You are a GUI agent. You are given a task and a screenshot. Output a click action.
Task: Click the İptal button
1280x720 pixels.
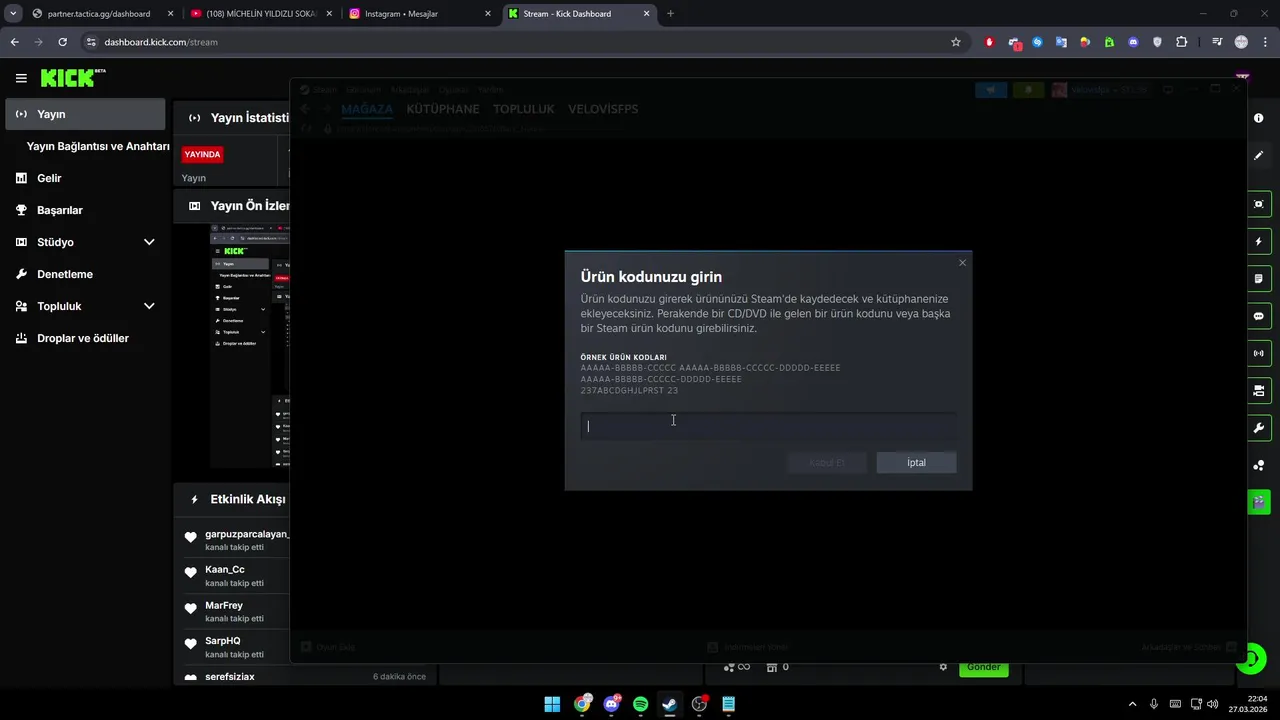coord(916,463)
